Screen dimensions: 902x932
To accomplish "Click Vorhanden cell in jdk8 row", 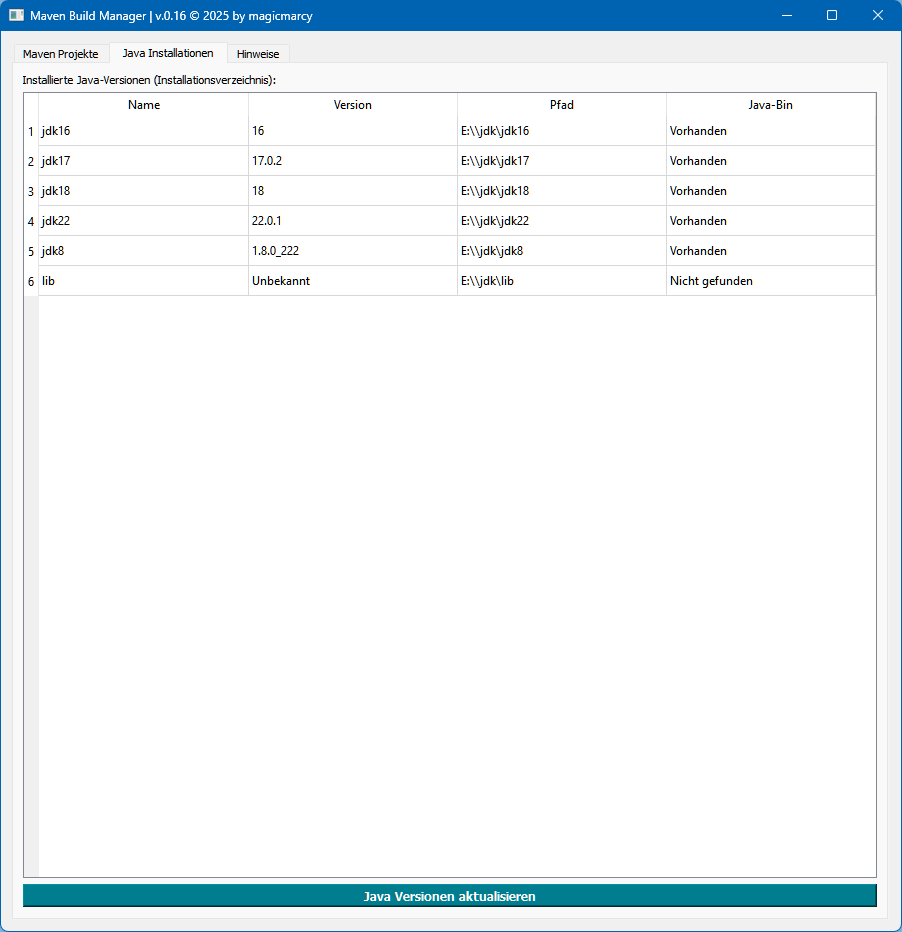I will tap(771, 251).
